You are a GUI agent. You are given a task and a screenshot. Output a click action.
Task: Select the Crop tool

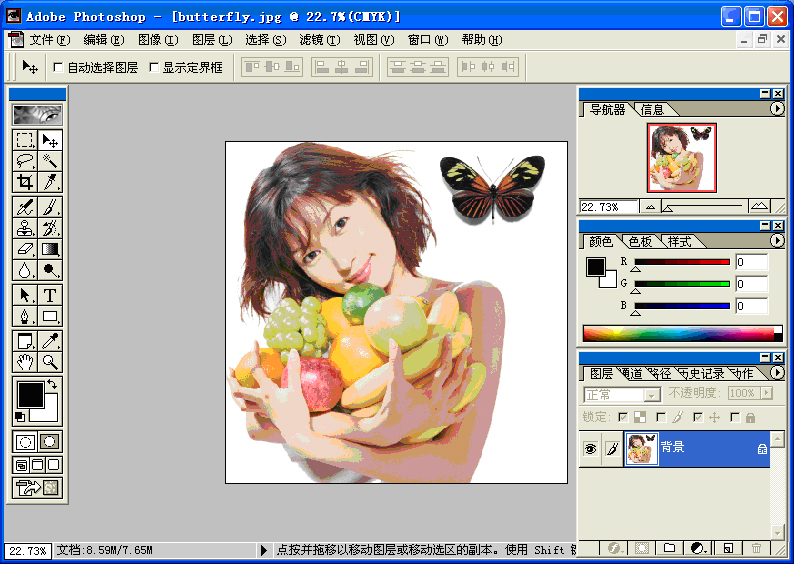coord(26,182)
